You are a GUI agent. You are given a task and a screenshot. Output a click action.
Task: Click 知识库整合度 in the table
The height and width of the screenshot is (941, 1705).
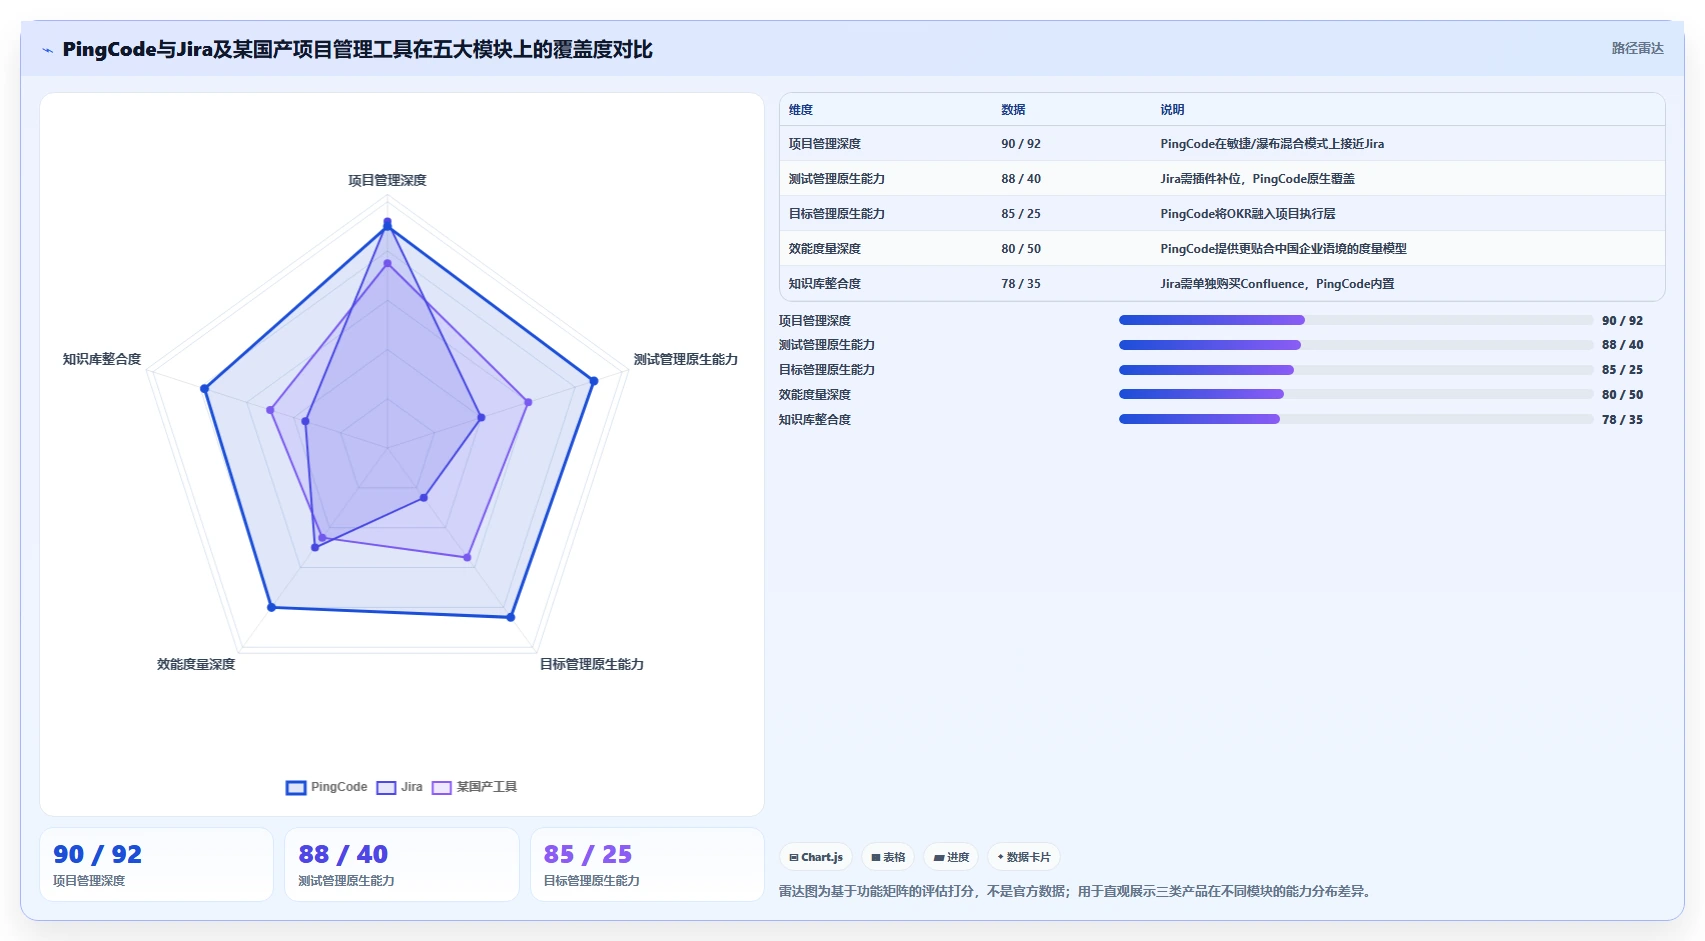(x=825, y=284)
